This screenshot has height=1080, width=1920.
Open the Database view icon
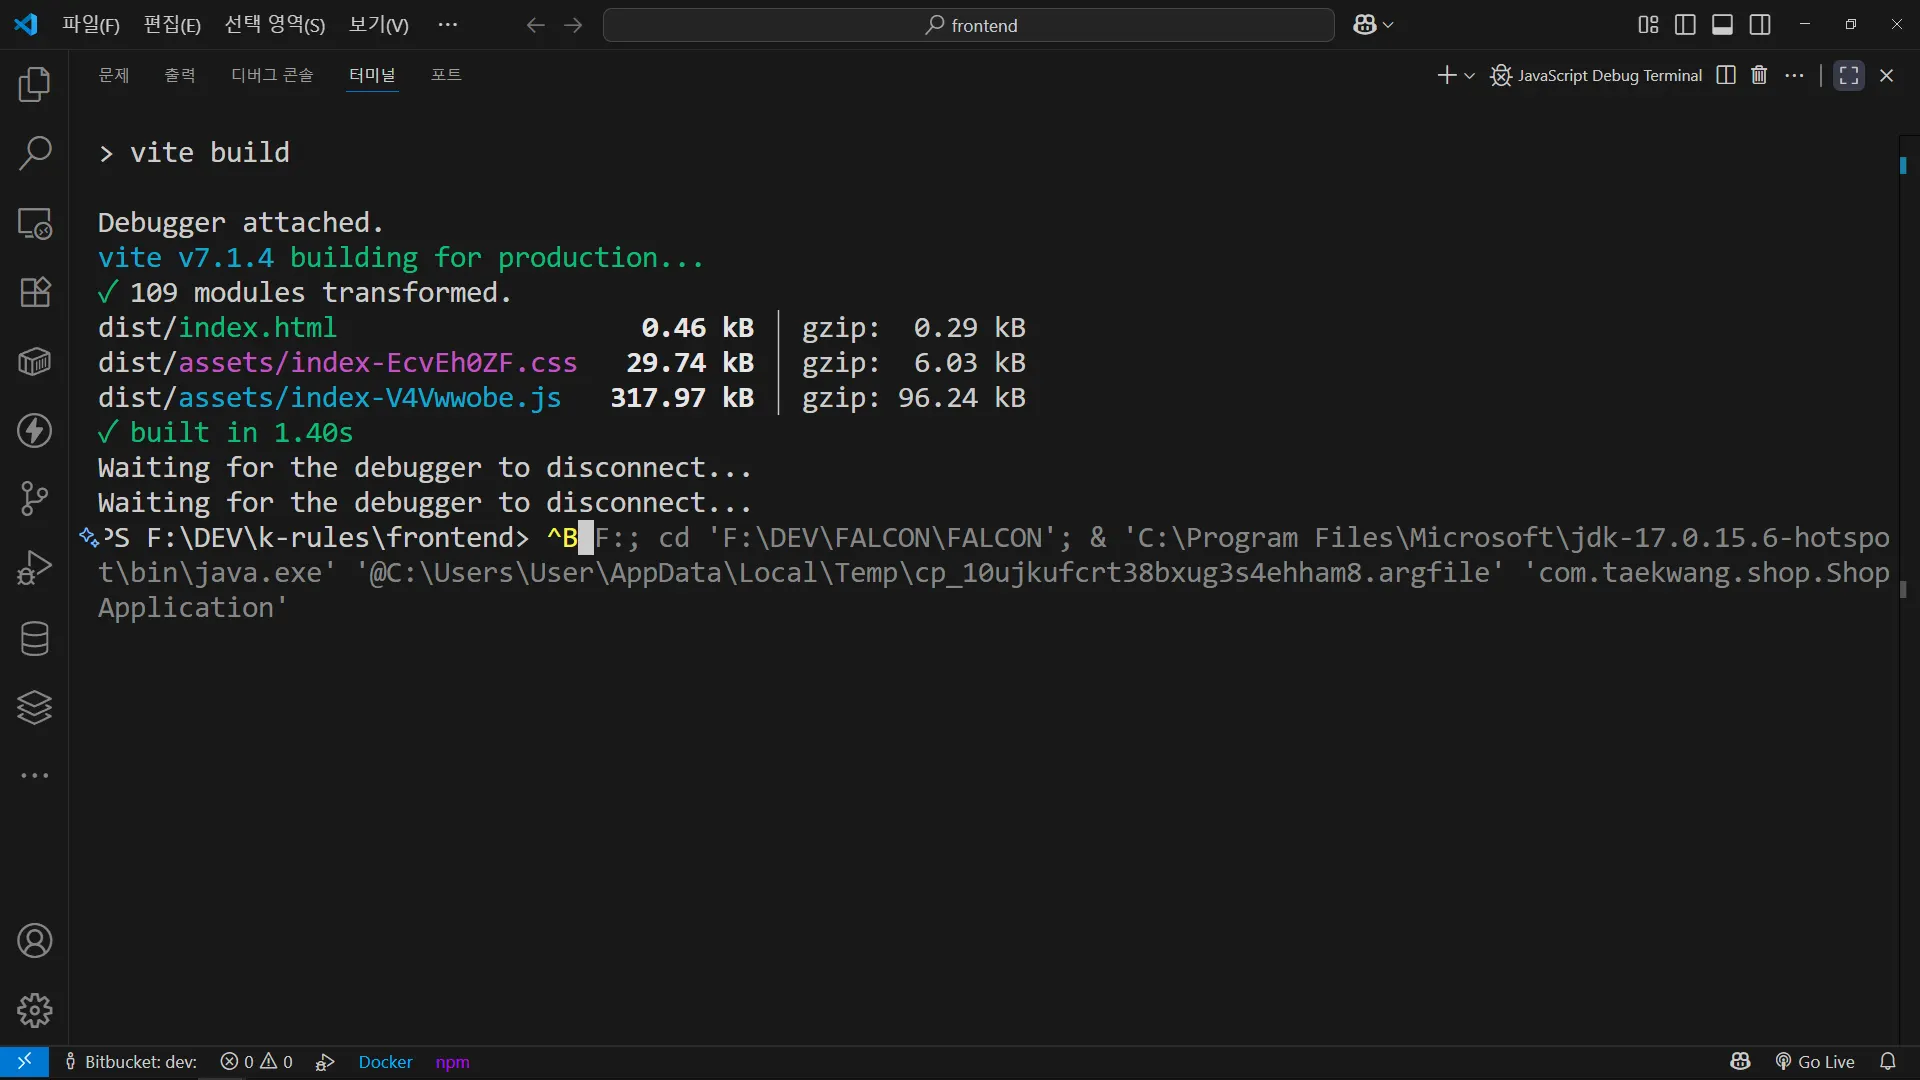pos(35,639)
